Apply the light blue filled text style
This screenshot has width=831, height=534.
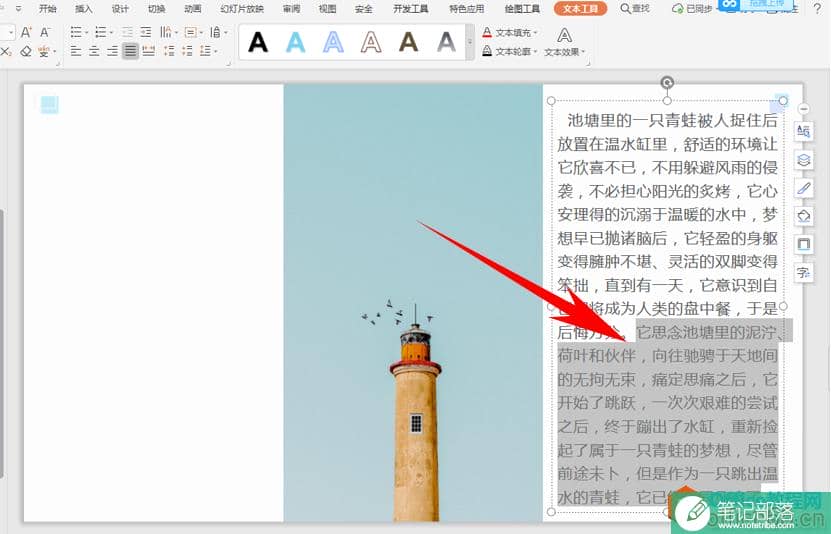[x=296, y=42]
